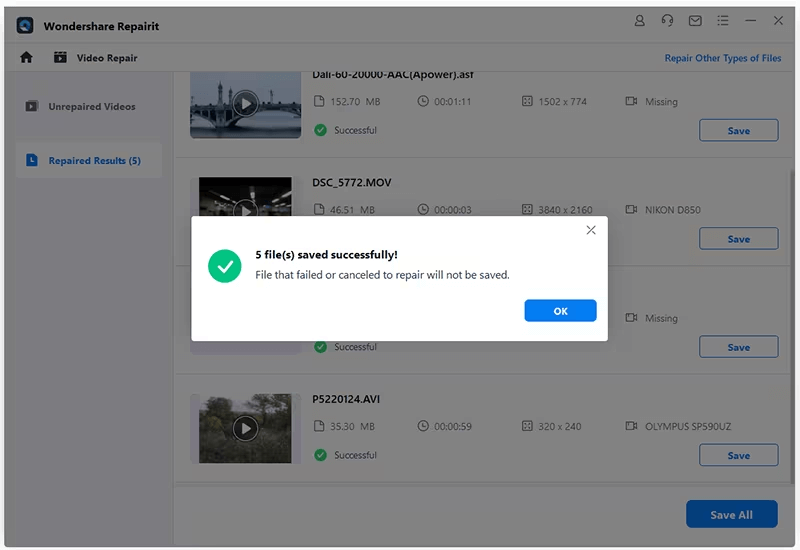Play the Dali-60-20000-AAC(Apower).asf preview
This screenshot has width=800, height=550.
[245, 102]
